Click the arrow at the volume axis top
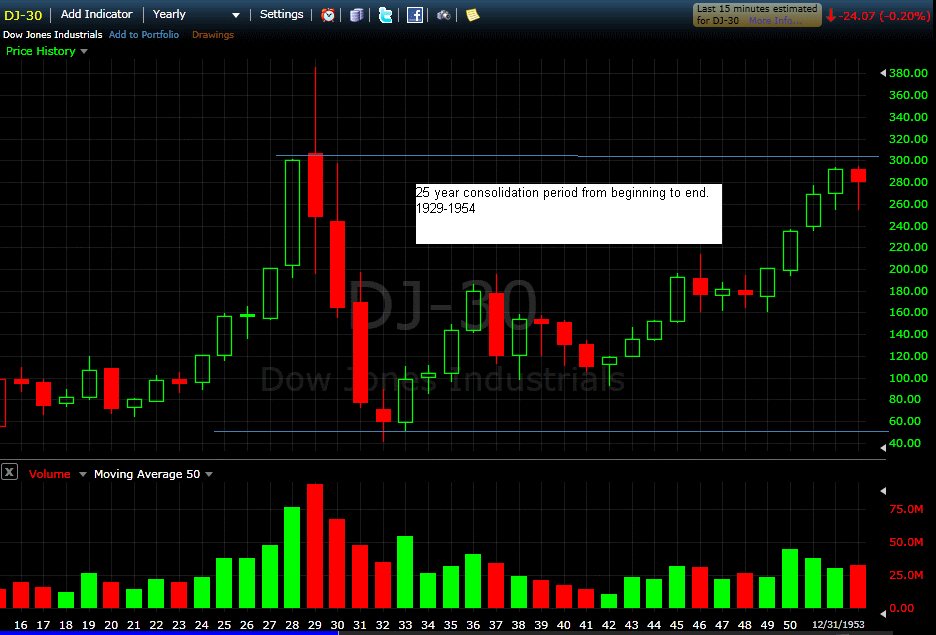This screenshot has width=936, height=635. coord(883,491)
